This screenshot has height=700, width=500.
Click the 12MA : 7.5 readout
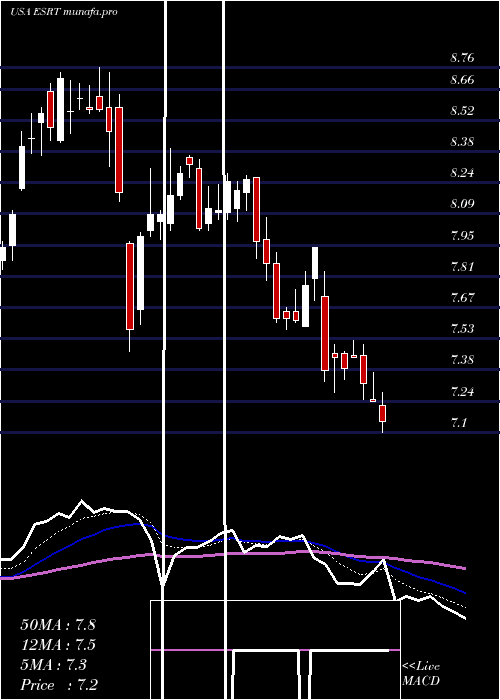coord(58,645)
